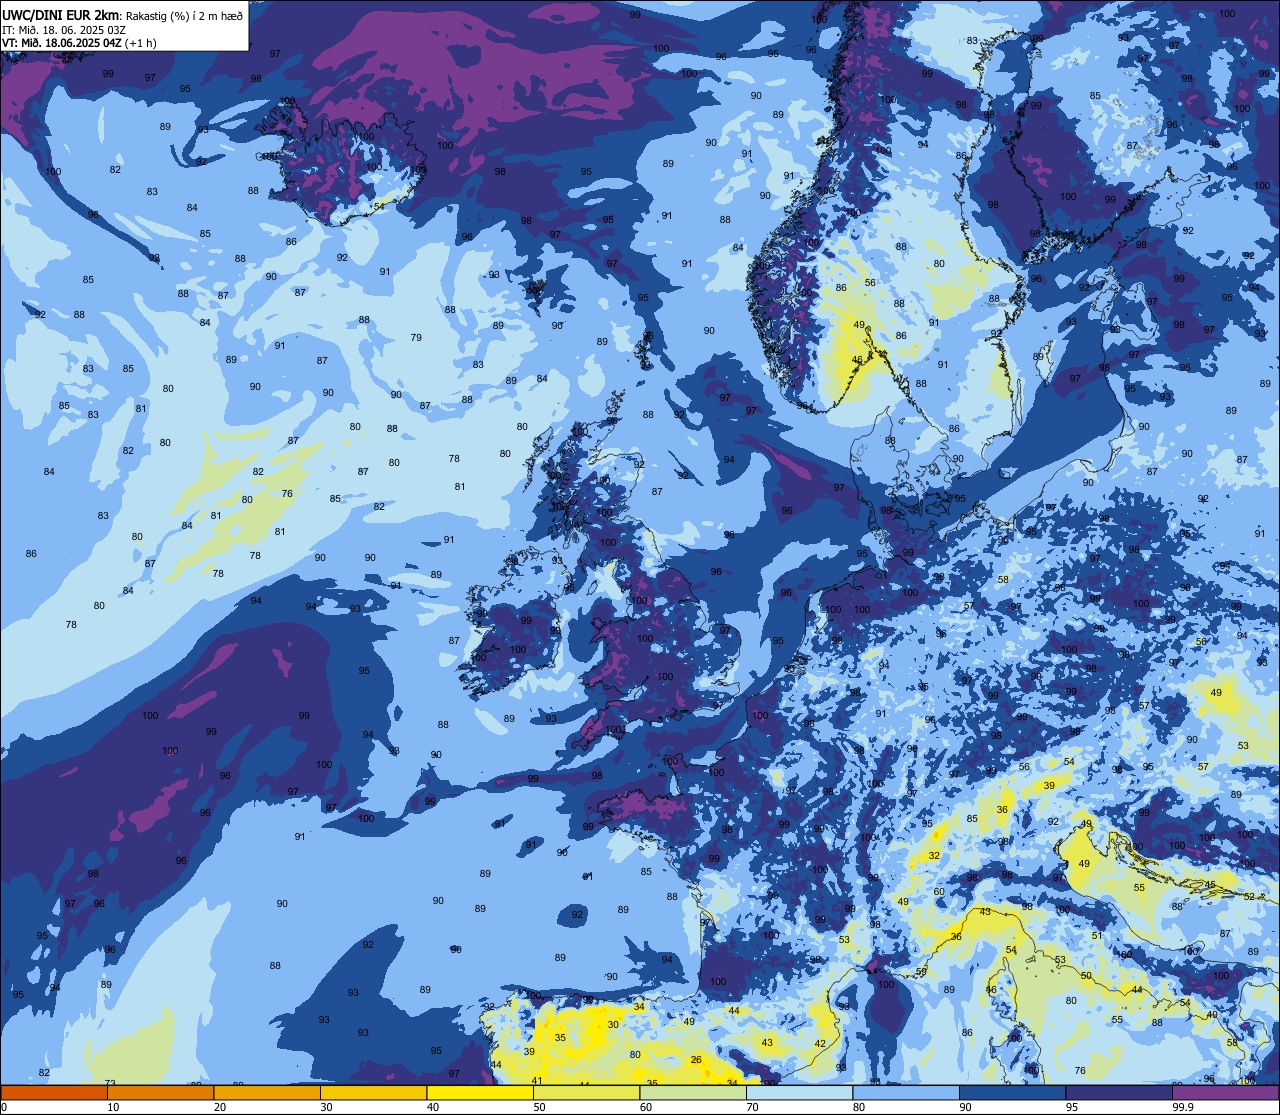Click the map value "79" over the North Atlantic
This screenshot has height=1115, width=1280.
point(416,338)
